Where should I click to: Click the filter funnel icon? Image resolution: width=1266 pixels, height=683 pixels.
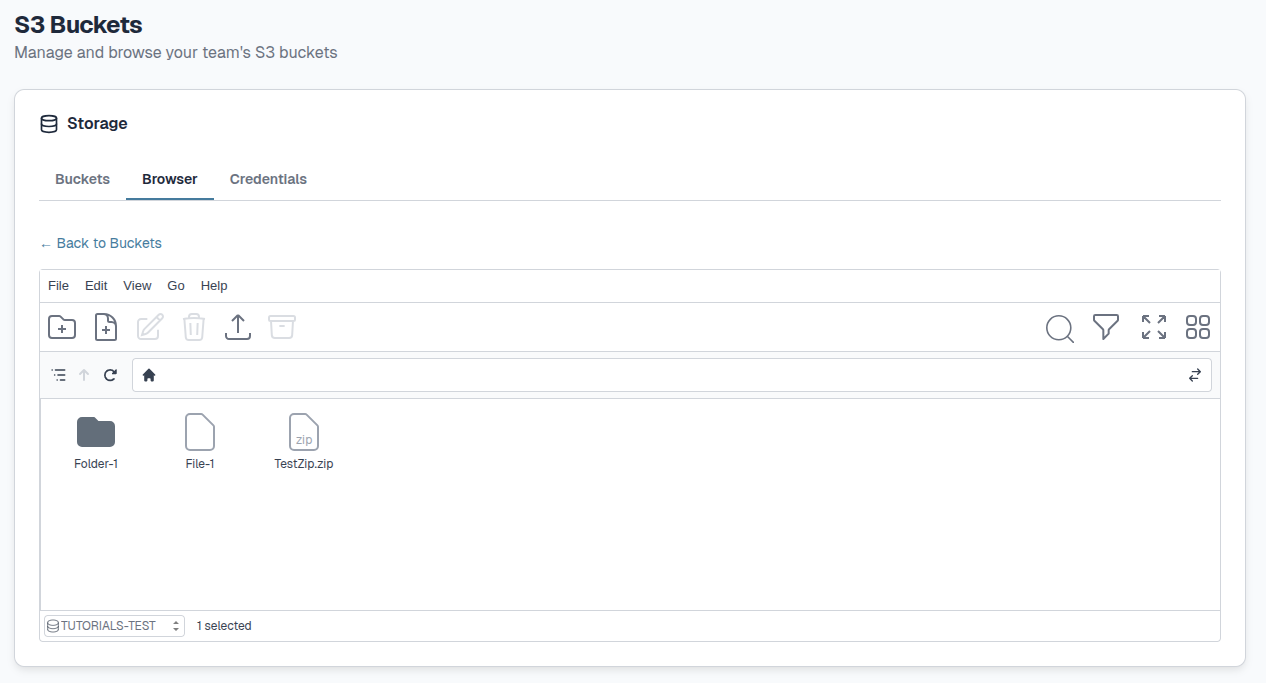click(1105, 327)
